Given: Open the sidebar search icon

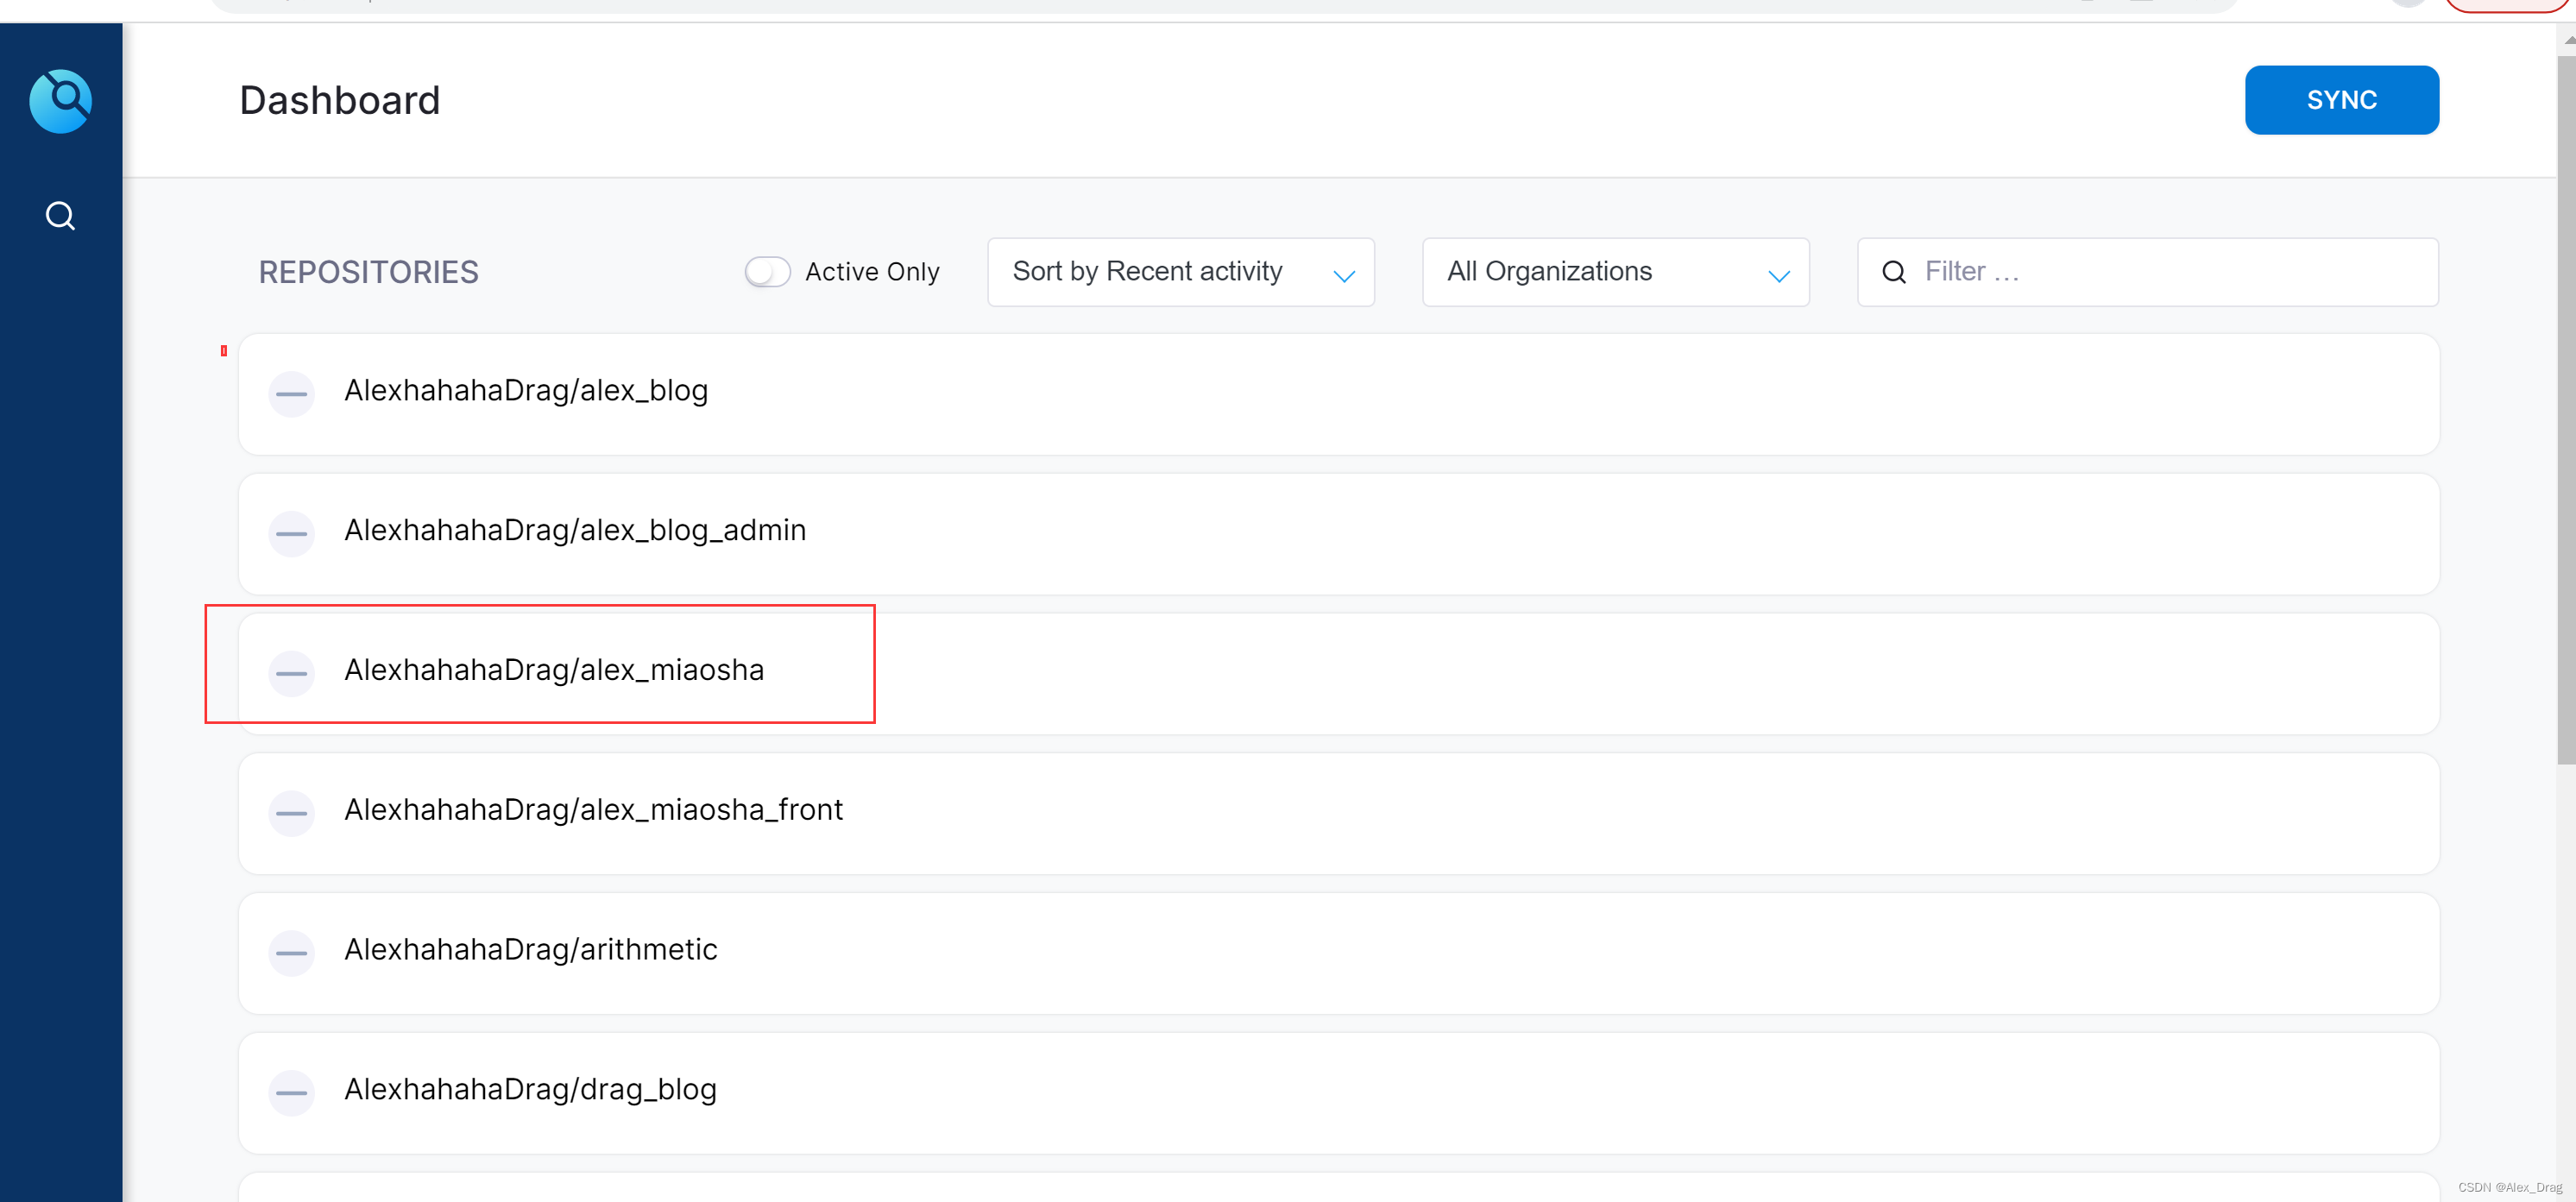Looking at the screenshot, I should [60, 215].
